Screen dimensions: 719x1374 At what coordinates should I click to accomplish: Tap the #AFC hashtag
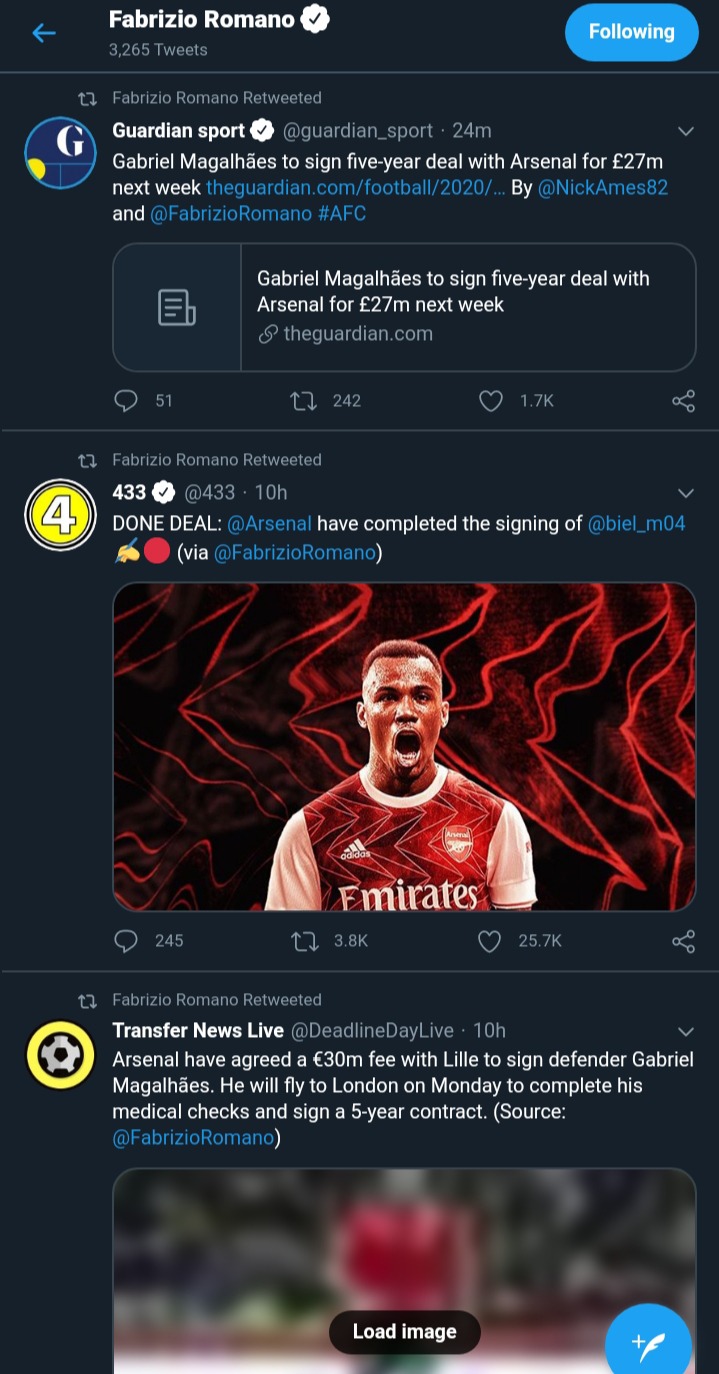tap(341, 213)
